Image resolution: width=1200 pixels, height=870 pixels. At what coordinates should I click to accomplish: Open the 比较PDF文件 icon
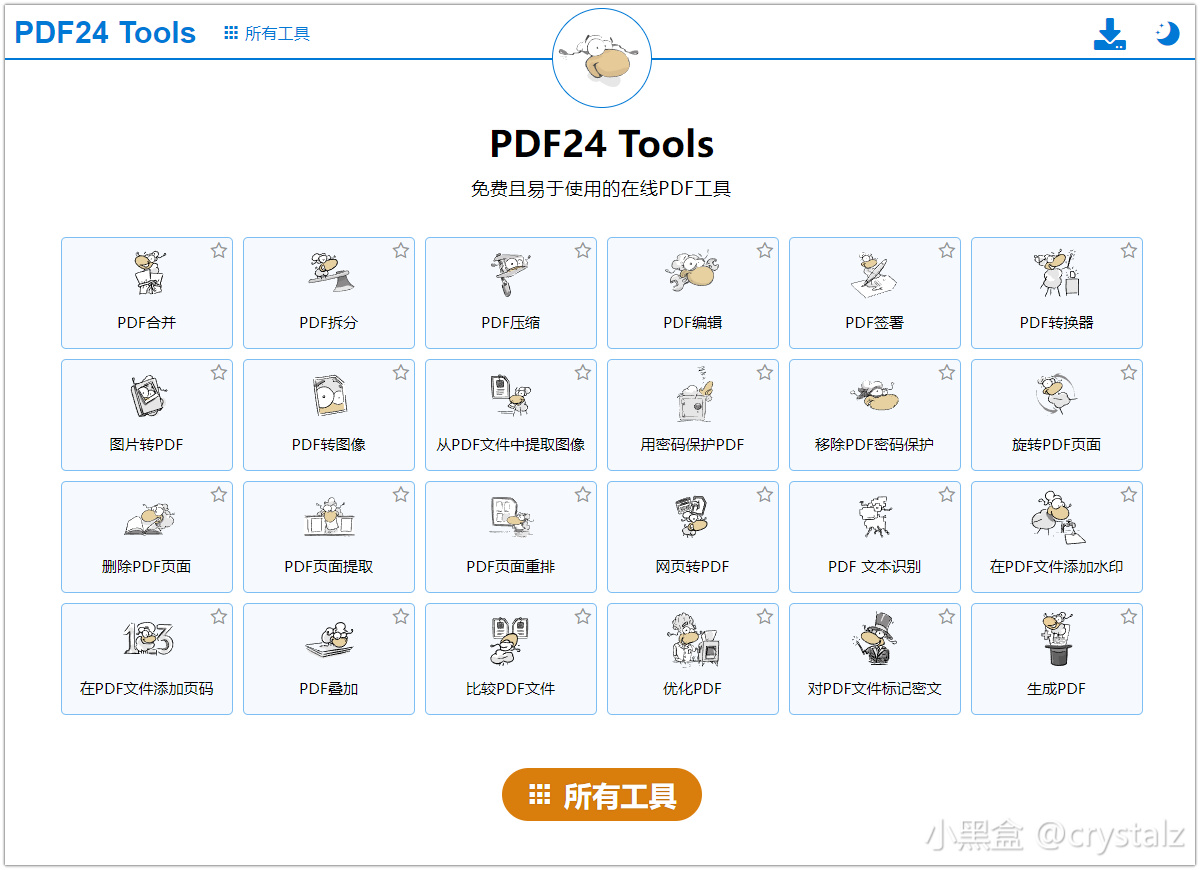(511, 640)
